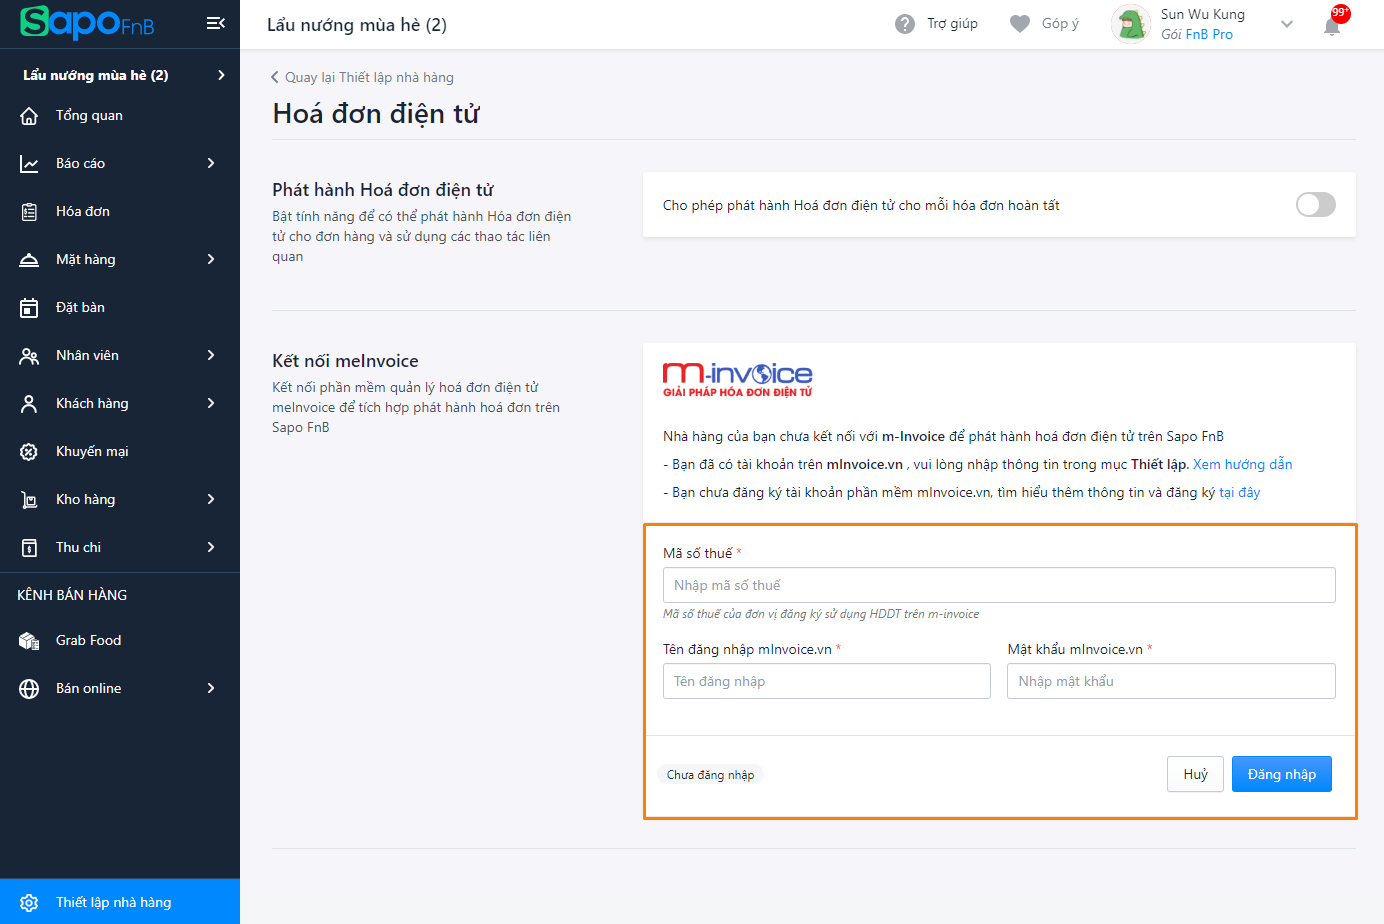
Task: Click the Sun Wu Kung avatar
Action: tap(1131, 24)
